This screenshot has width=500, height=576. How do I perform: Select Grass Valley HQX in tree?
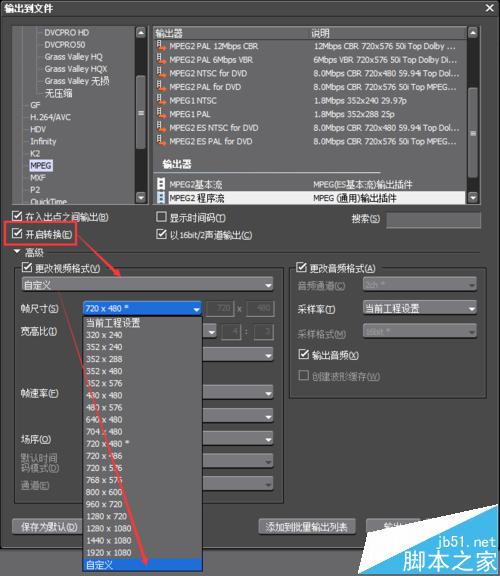(x=76, y=69)
